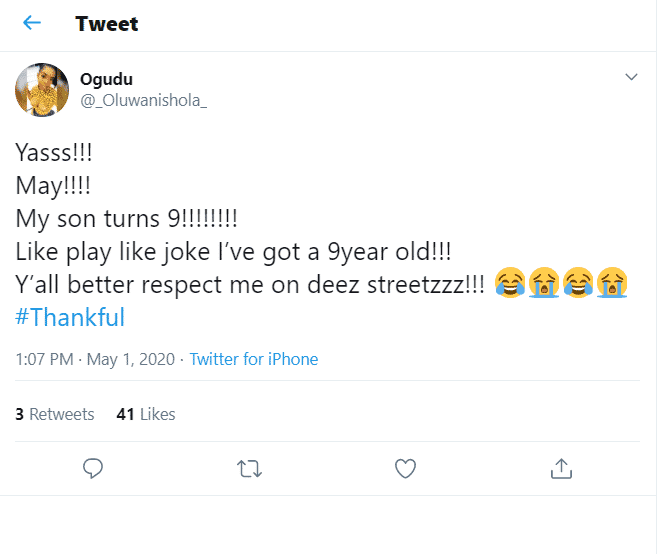The height and width of the screenshot is (554, 657).
Task: Open the share tweet icon
Action: pyautogui.click(x=561, y=467)
